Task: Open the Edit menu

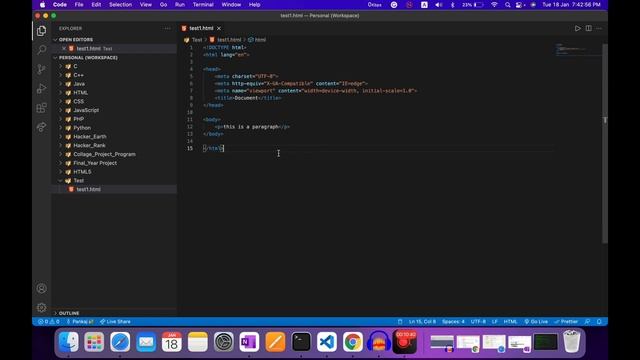Action: click(x=96, y=4)
